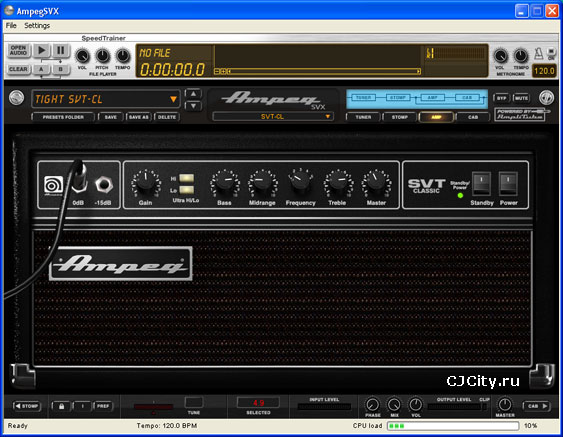This screenshot has width=563, height=437.
Task: Click the Treble knob
Action: (x=338, y=181)
